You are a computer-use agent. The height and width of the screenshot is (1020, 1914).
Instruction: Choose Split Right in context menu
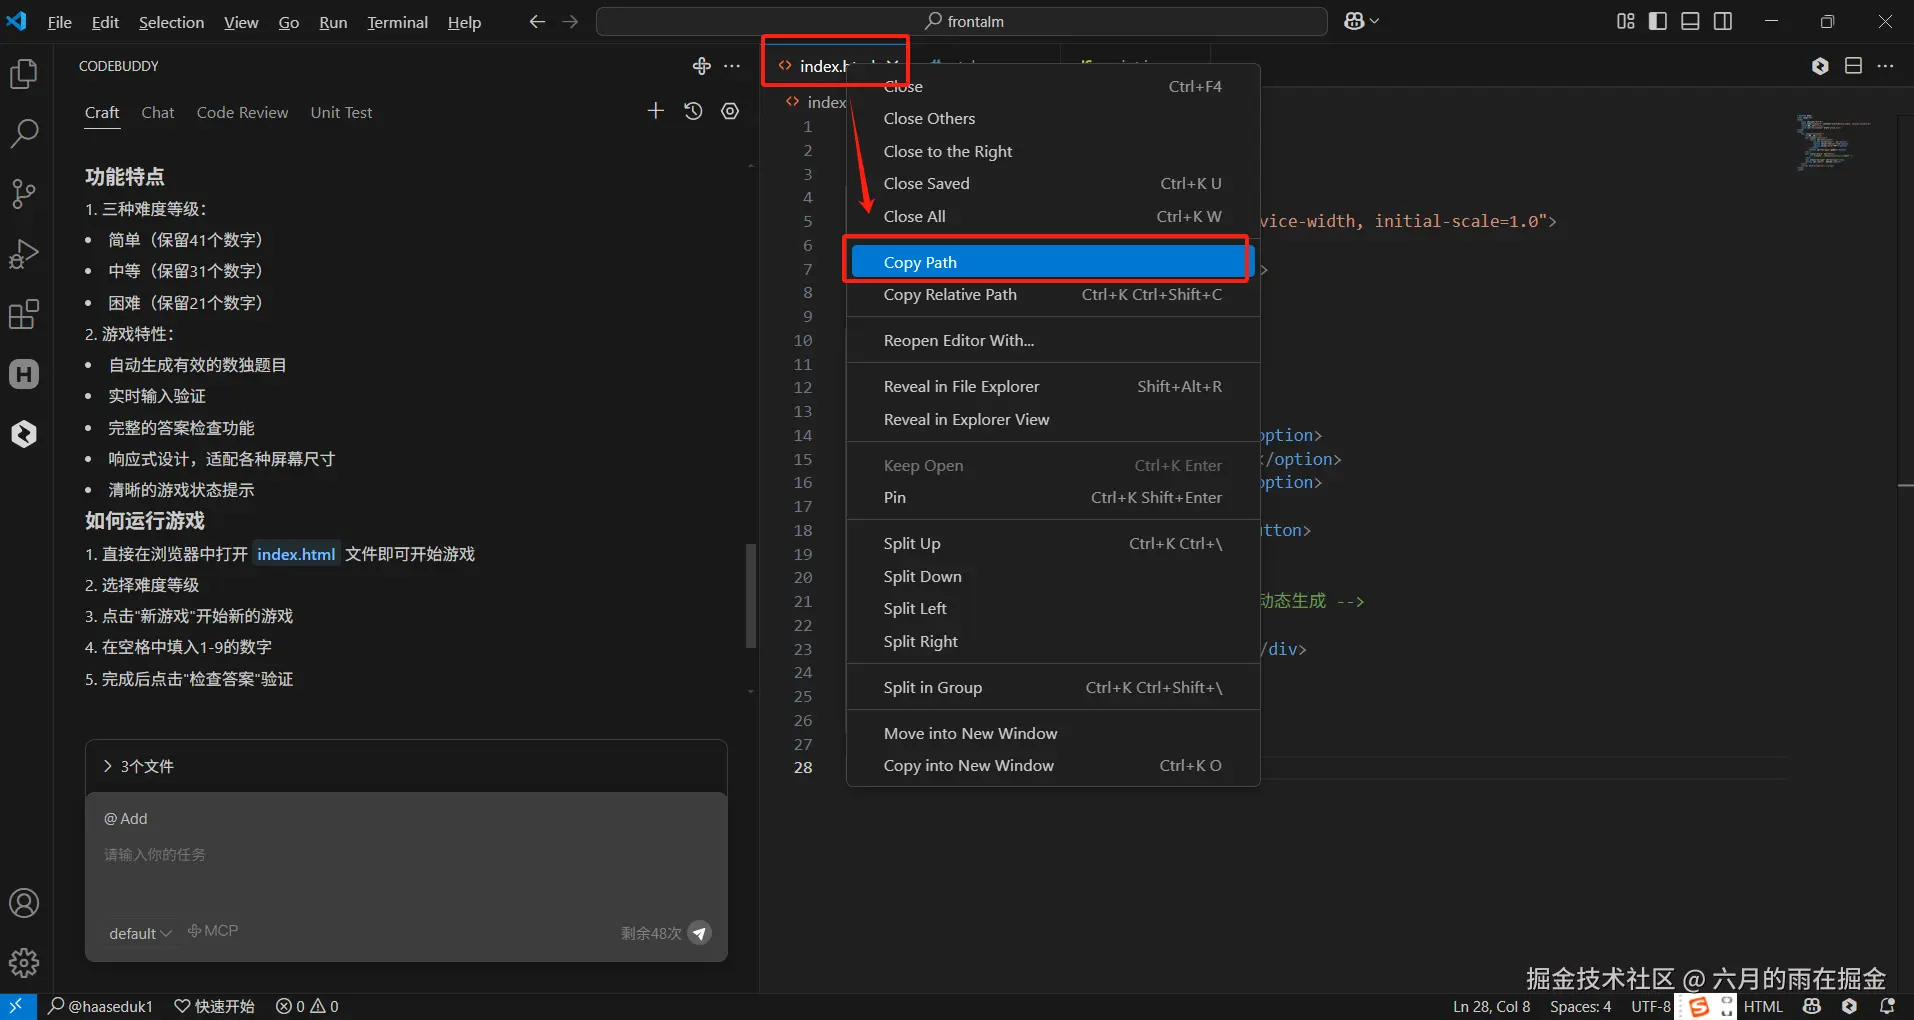tap(1052, 641)
